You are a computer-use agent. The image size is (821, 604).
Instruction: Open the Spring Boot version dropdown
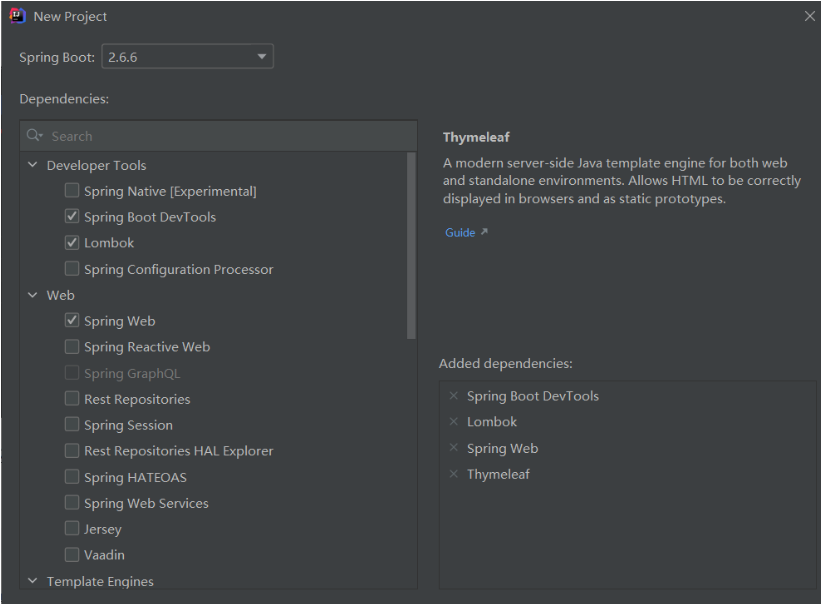(263, 57)
